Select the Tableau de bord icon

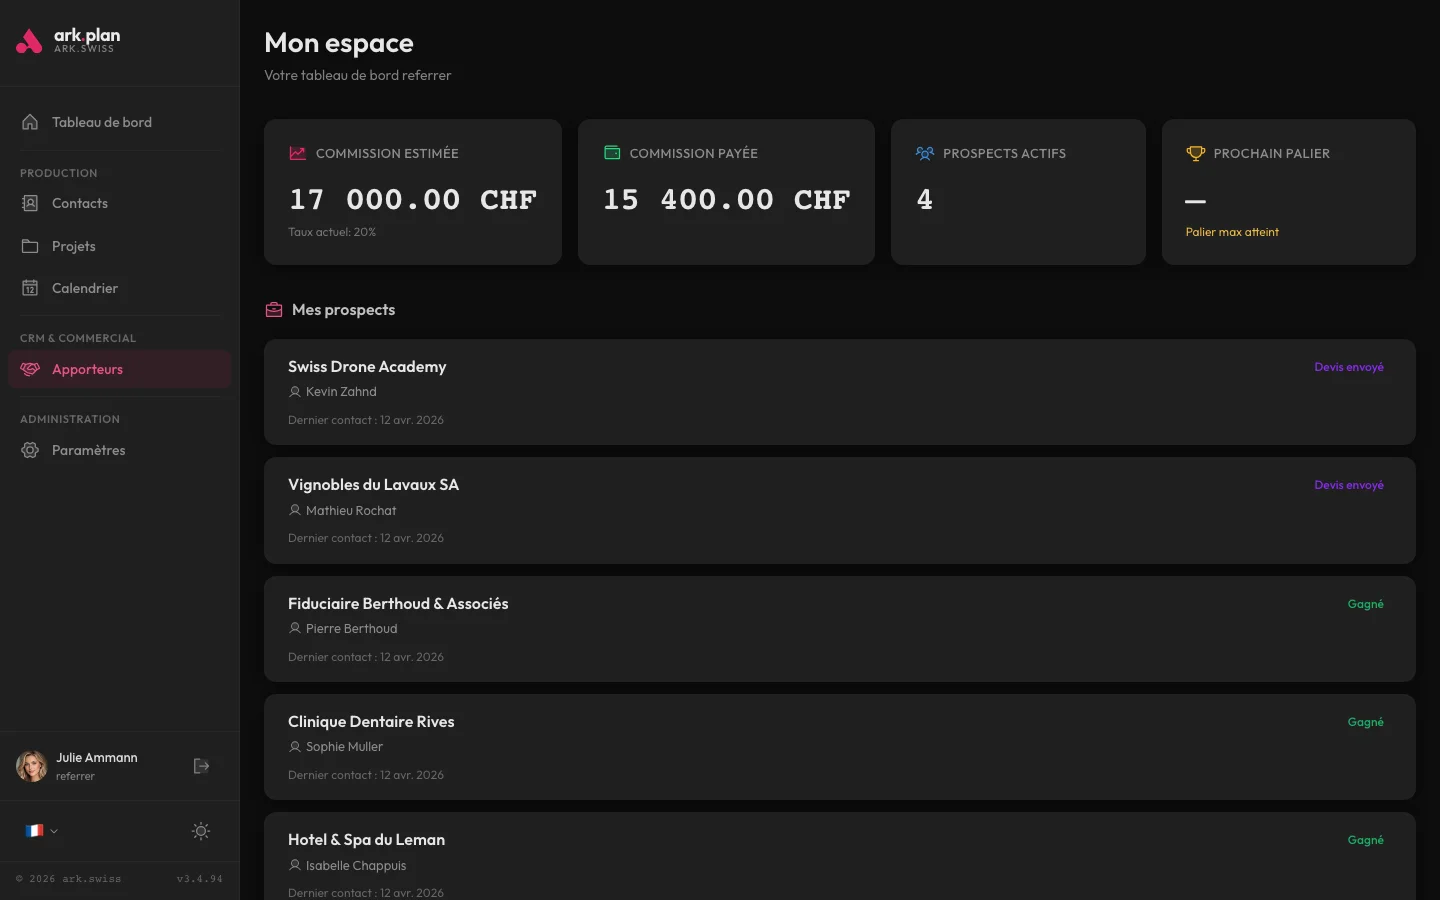coord(31,121)
